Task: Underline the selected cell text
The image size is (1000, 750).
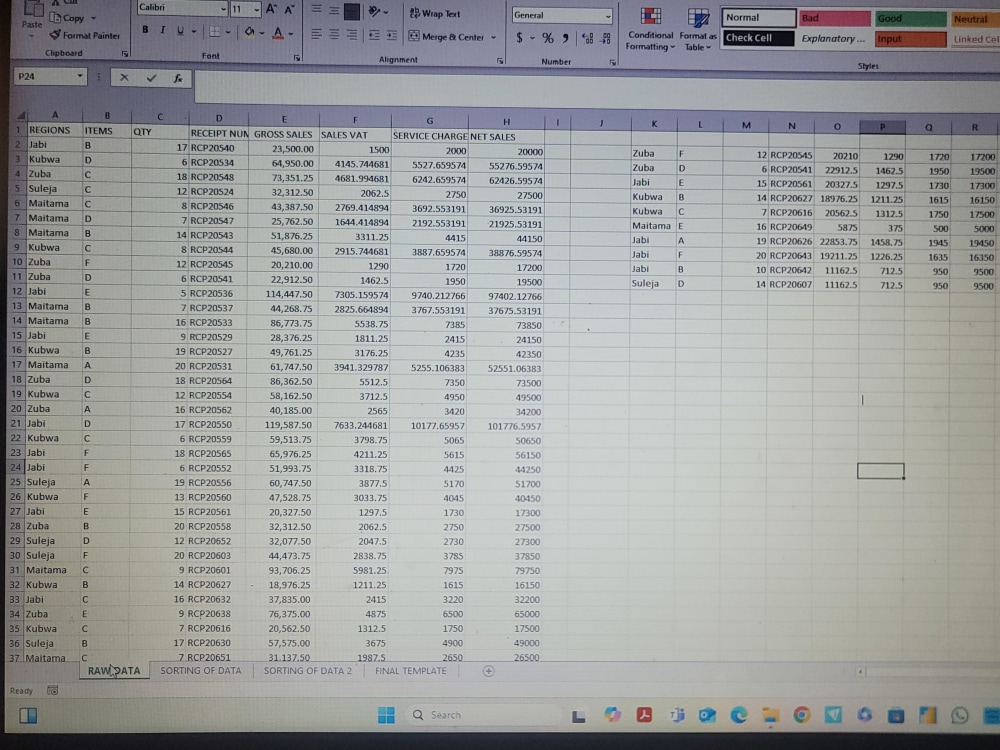Action: tap(180, 31)
